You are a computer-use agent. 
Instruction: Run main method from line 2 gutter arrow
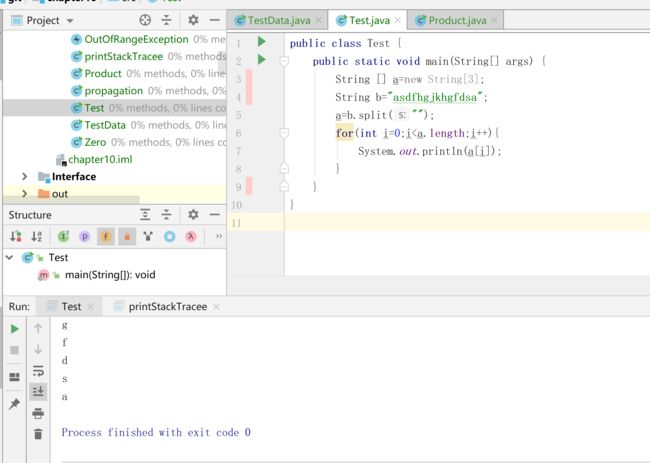click(261, 59)
